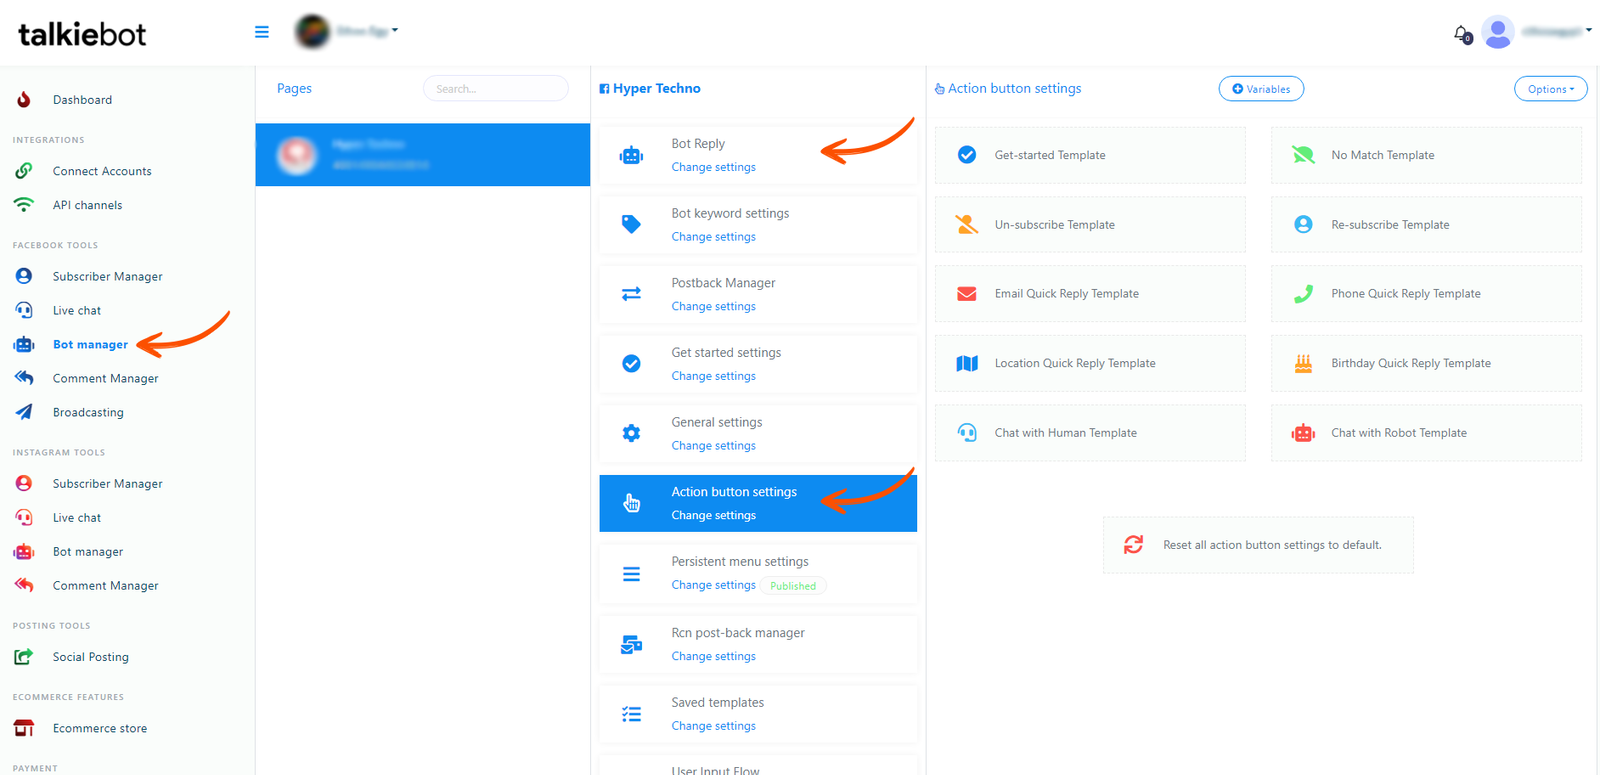Click the talkiebot logo

point(82,34)
